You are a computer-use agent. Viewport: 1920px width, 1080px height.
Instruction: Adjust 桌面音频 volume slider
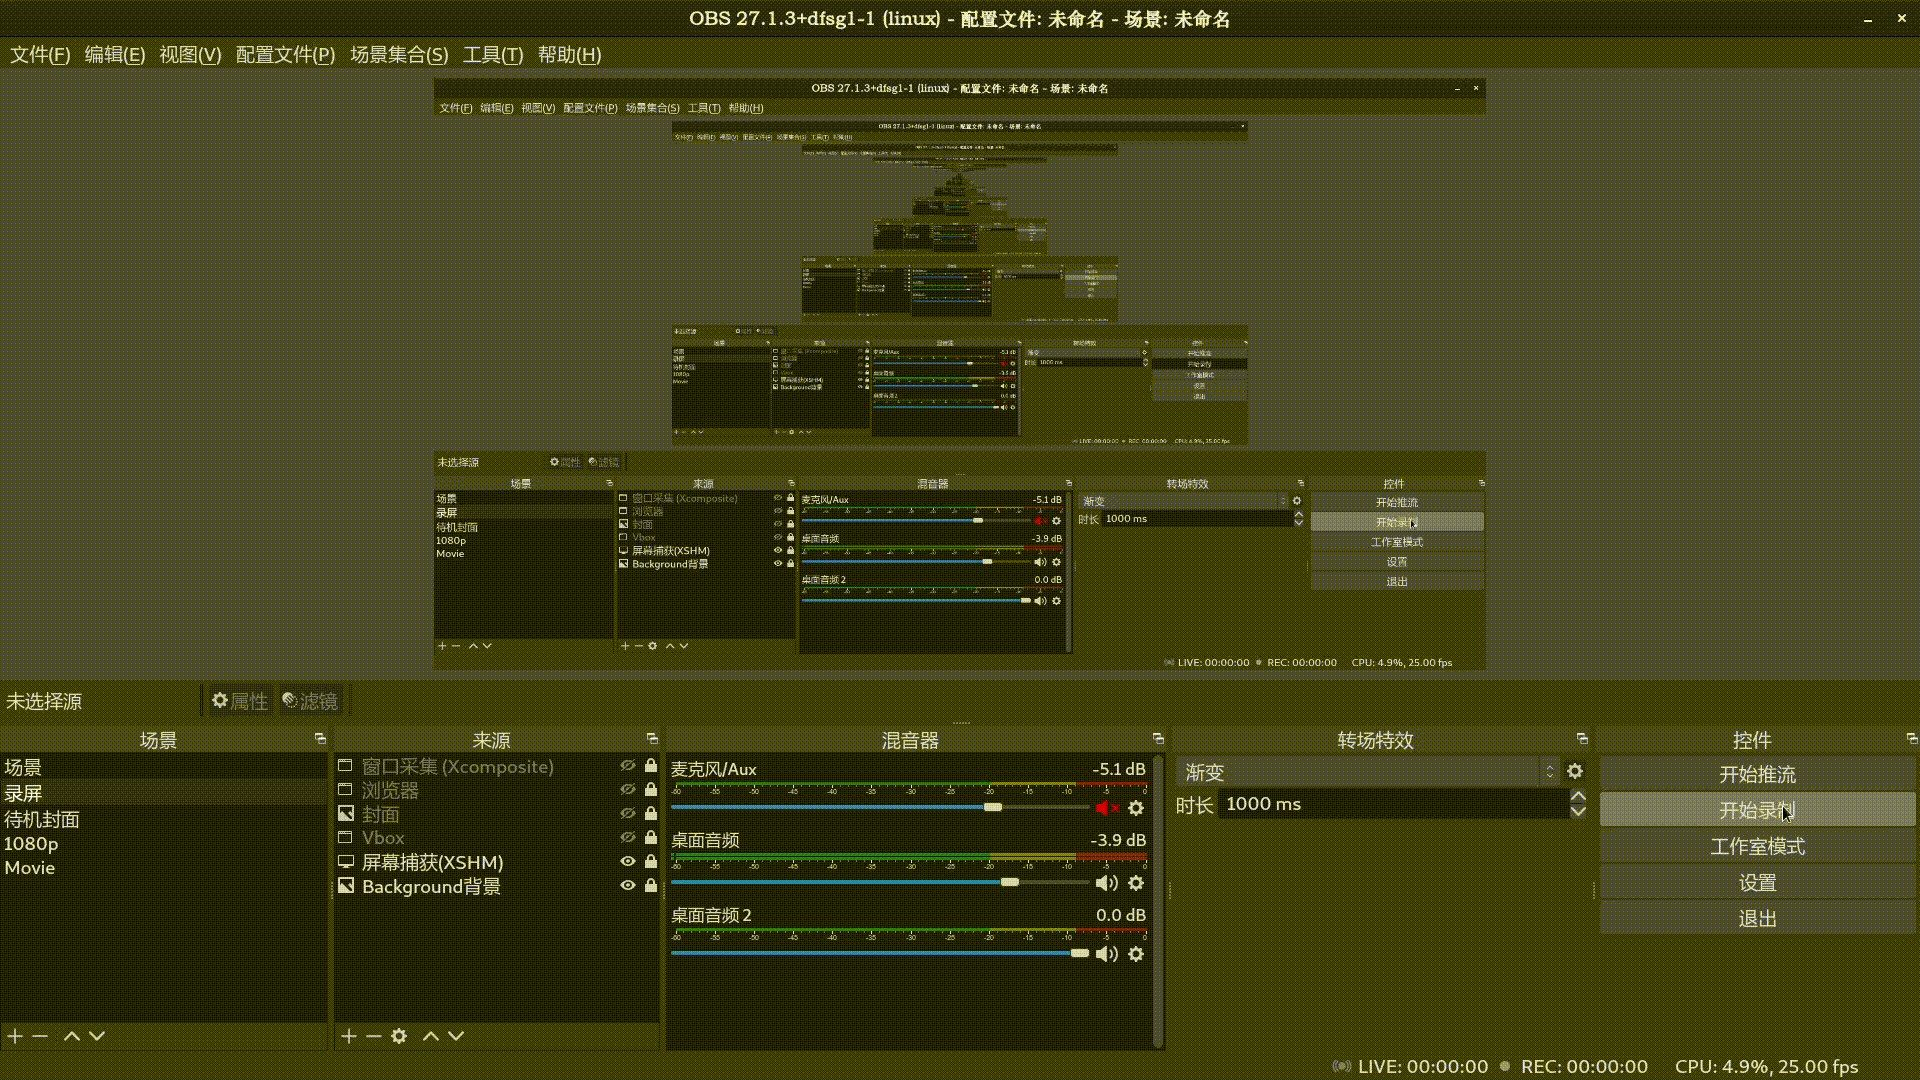(880, 882)
